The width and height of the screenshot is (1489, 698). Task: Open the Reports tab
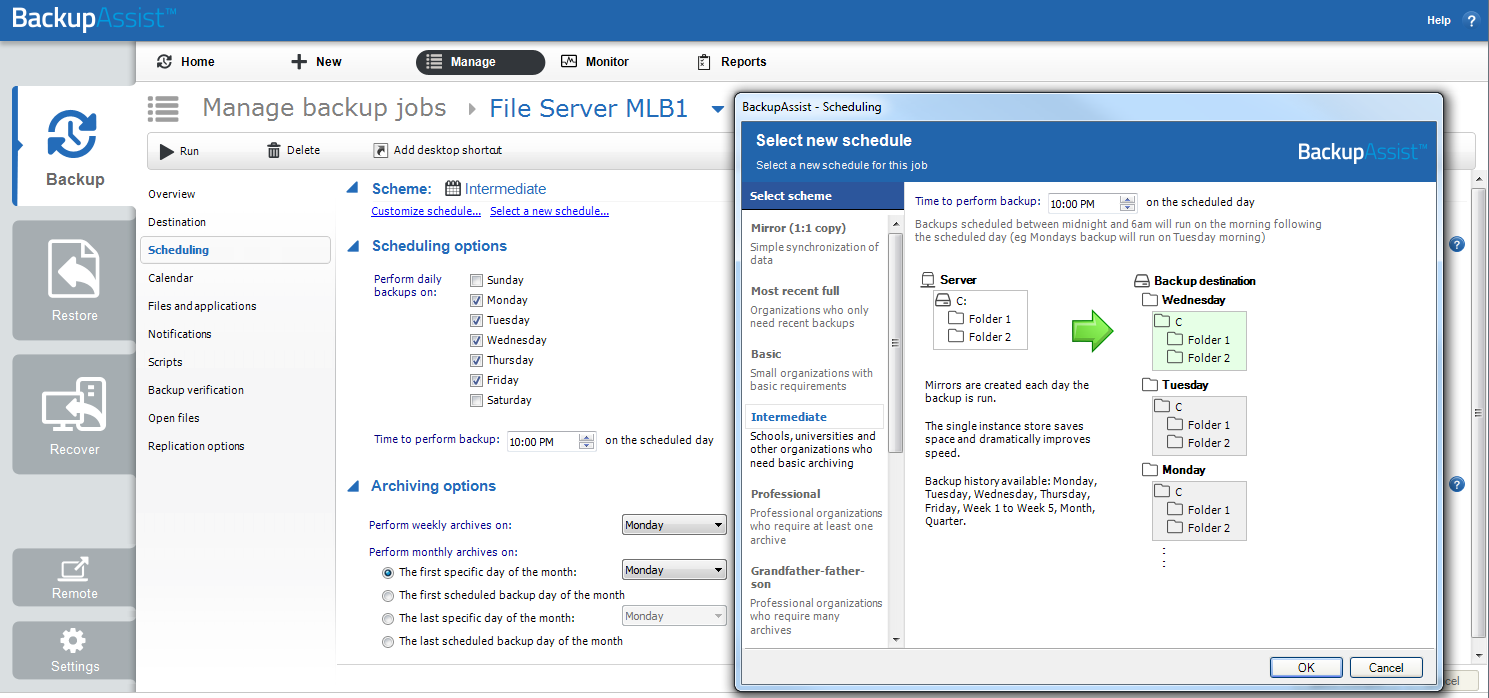coord(731,62)
